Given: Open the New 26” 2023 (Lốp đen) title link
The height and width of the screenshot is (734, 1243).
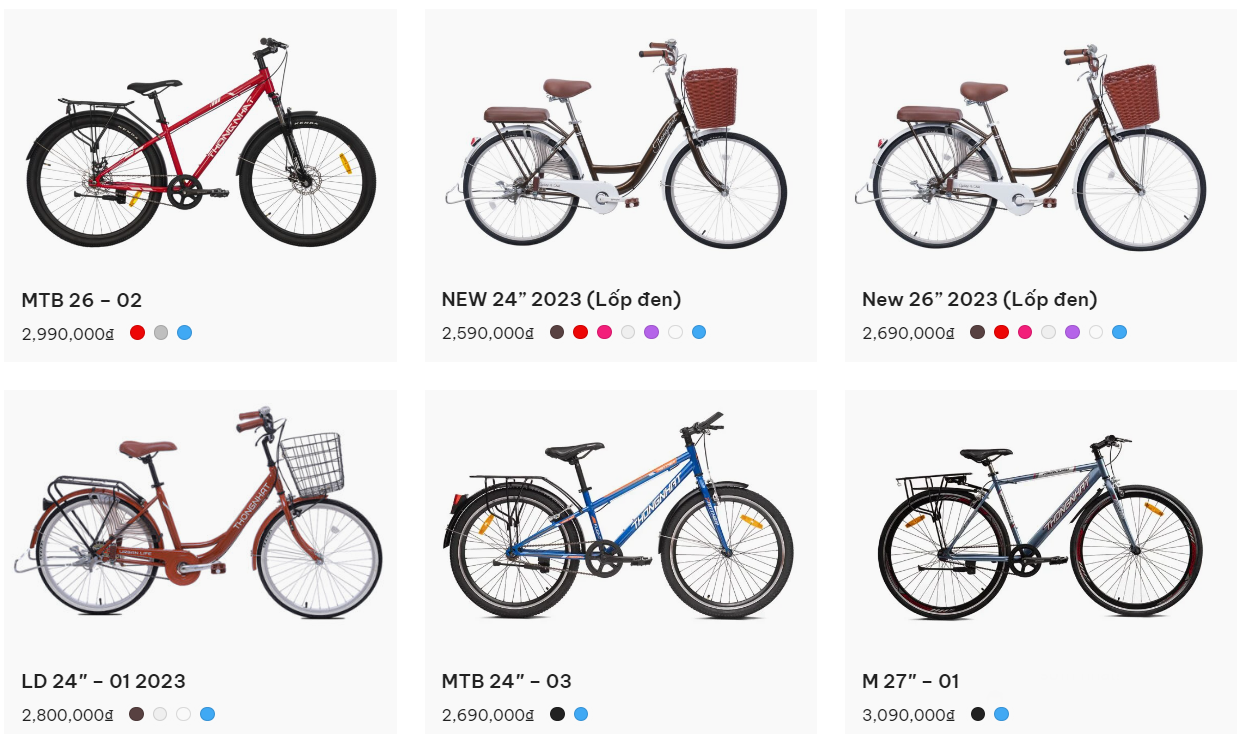Looking at the screenshot, I should [979, 299].
